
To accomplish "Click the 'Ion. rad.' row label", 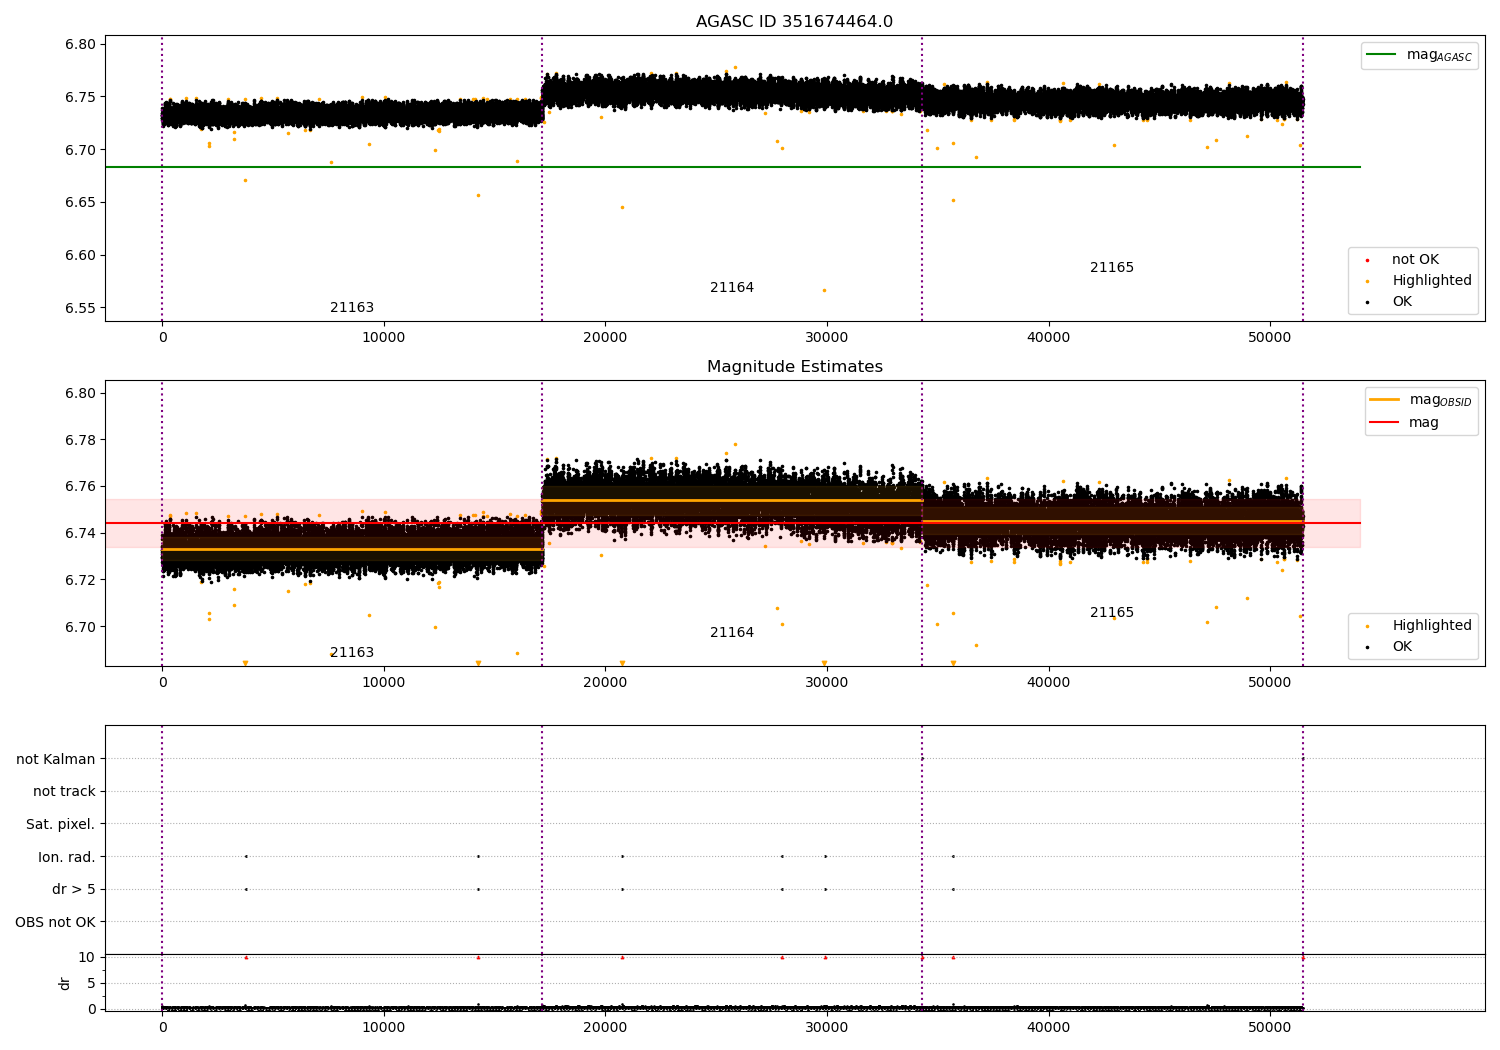I will (x=67, y=858).
